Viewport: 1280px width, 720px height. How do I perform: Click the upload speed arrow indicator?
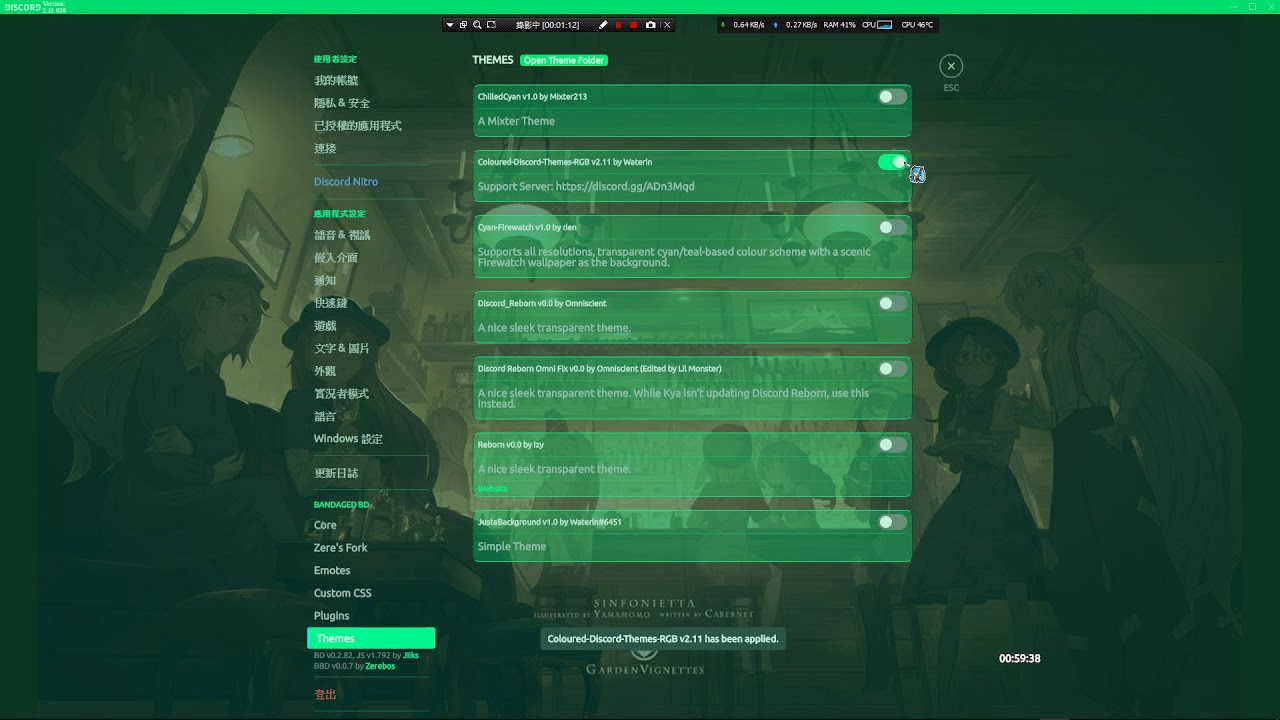(x=776, y=25)
